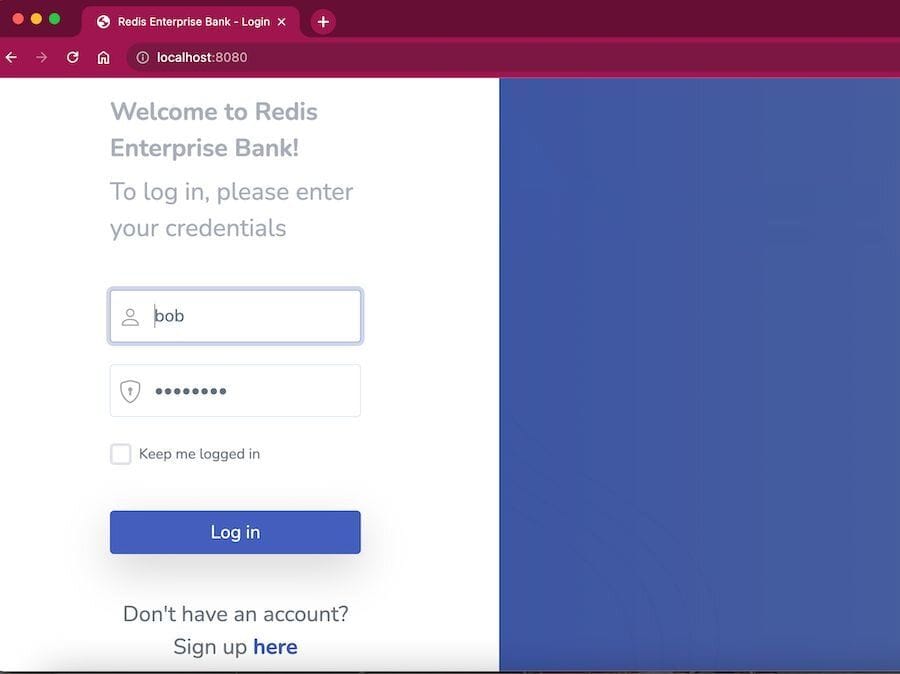Click the shield icon in the password field
900x674 pixels.
click(x=130, y=391)
